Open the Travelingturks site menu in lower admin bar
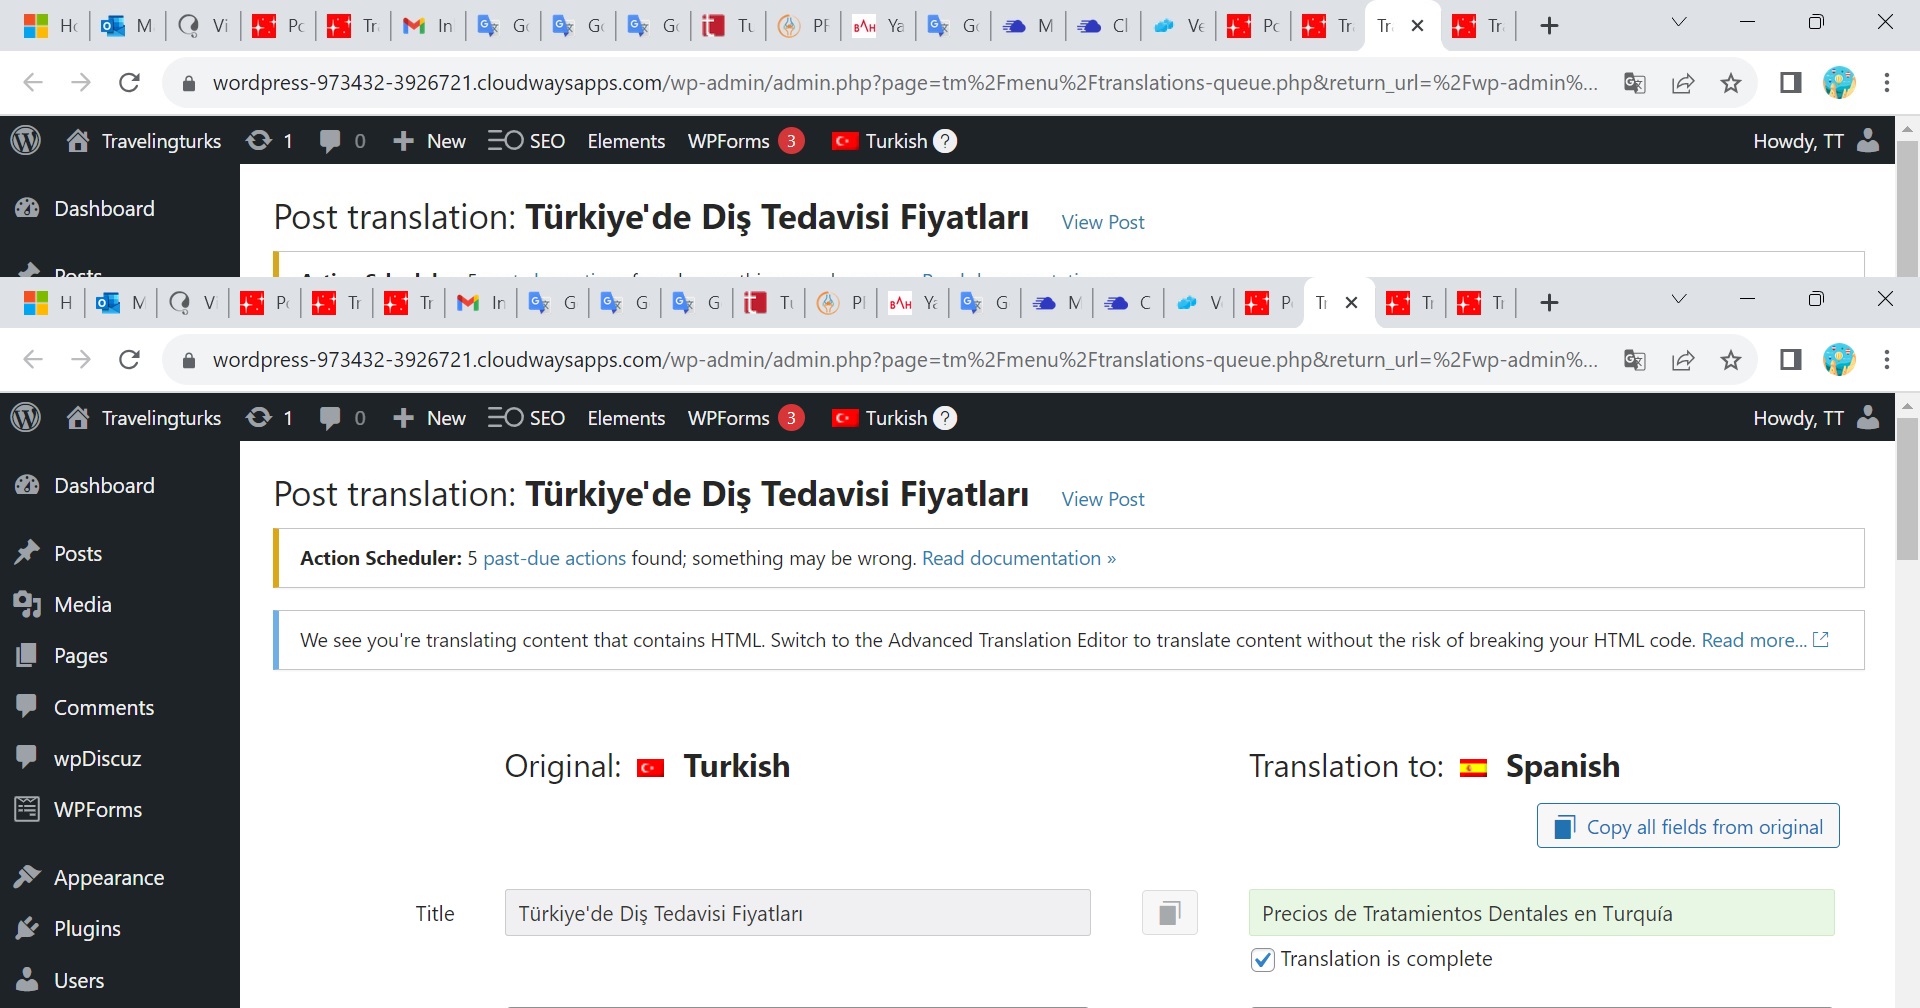The image size is (1920, 1008). coord(144,418)
